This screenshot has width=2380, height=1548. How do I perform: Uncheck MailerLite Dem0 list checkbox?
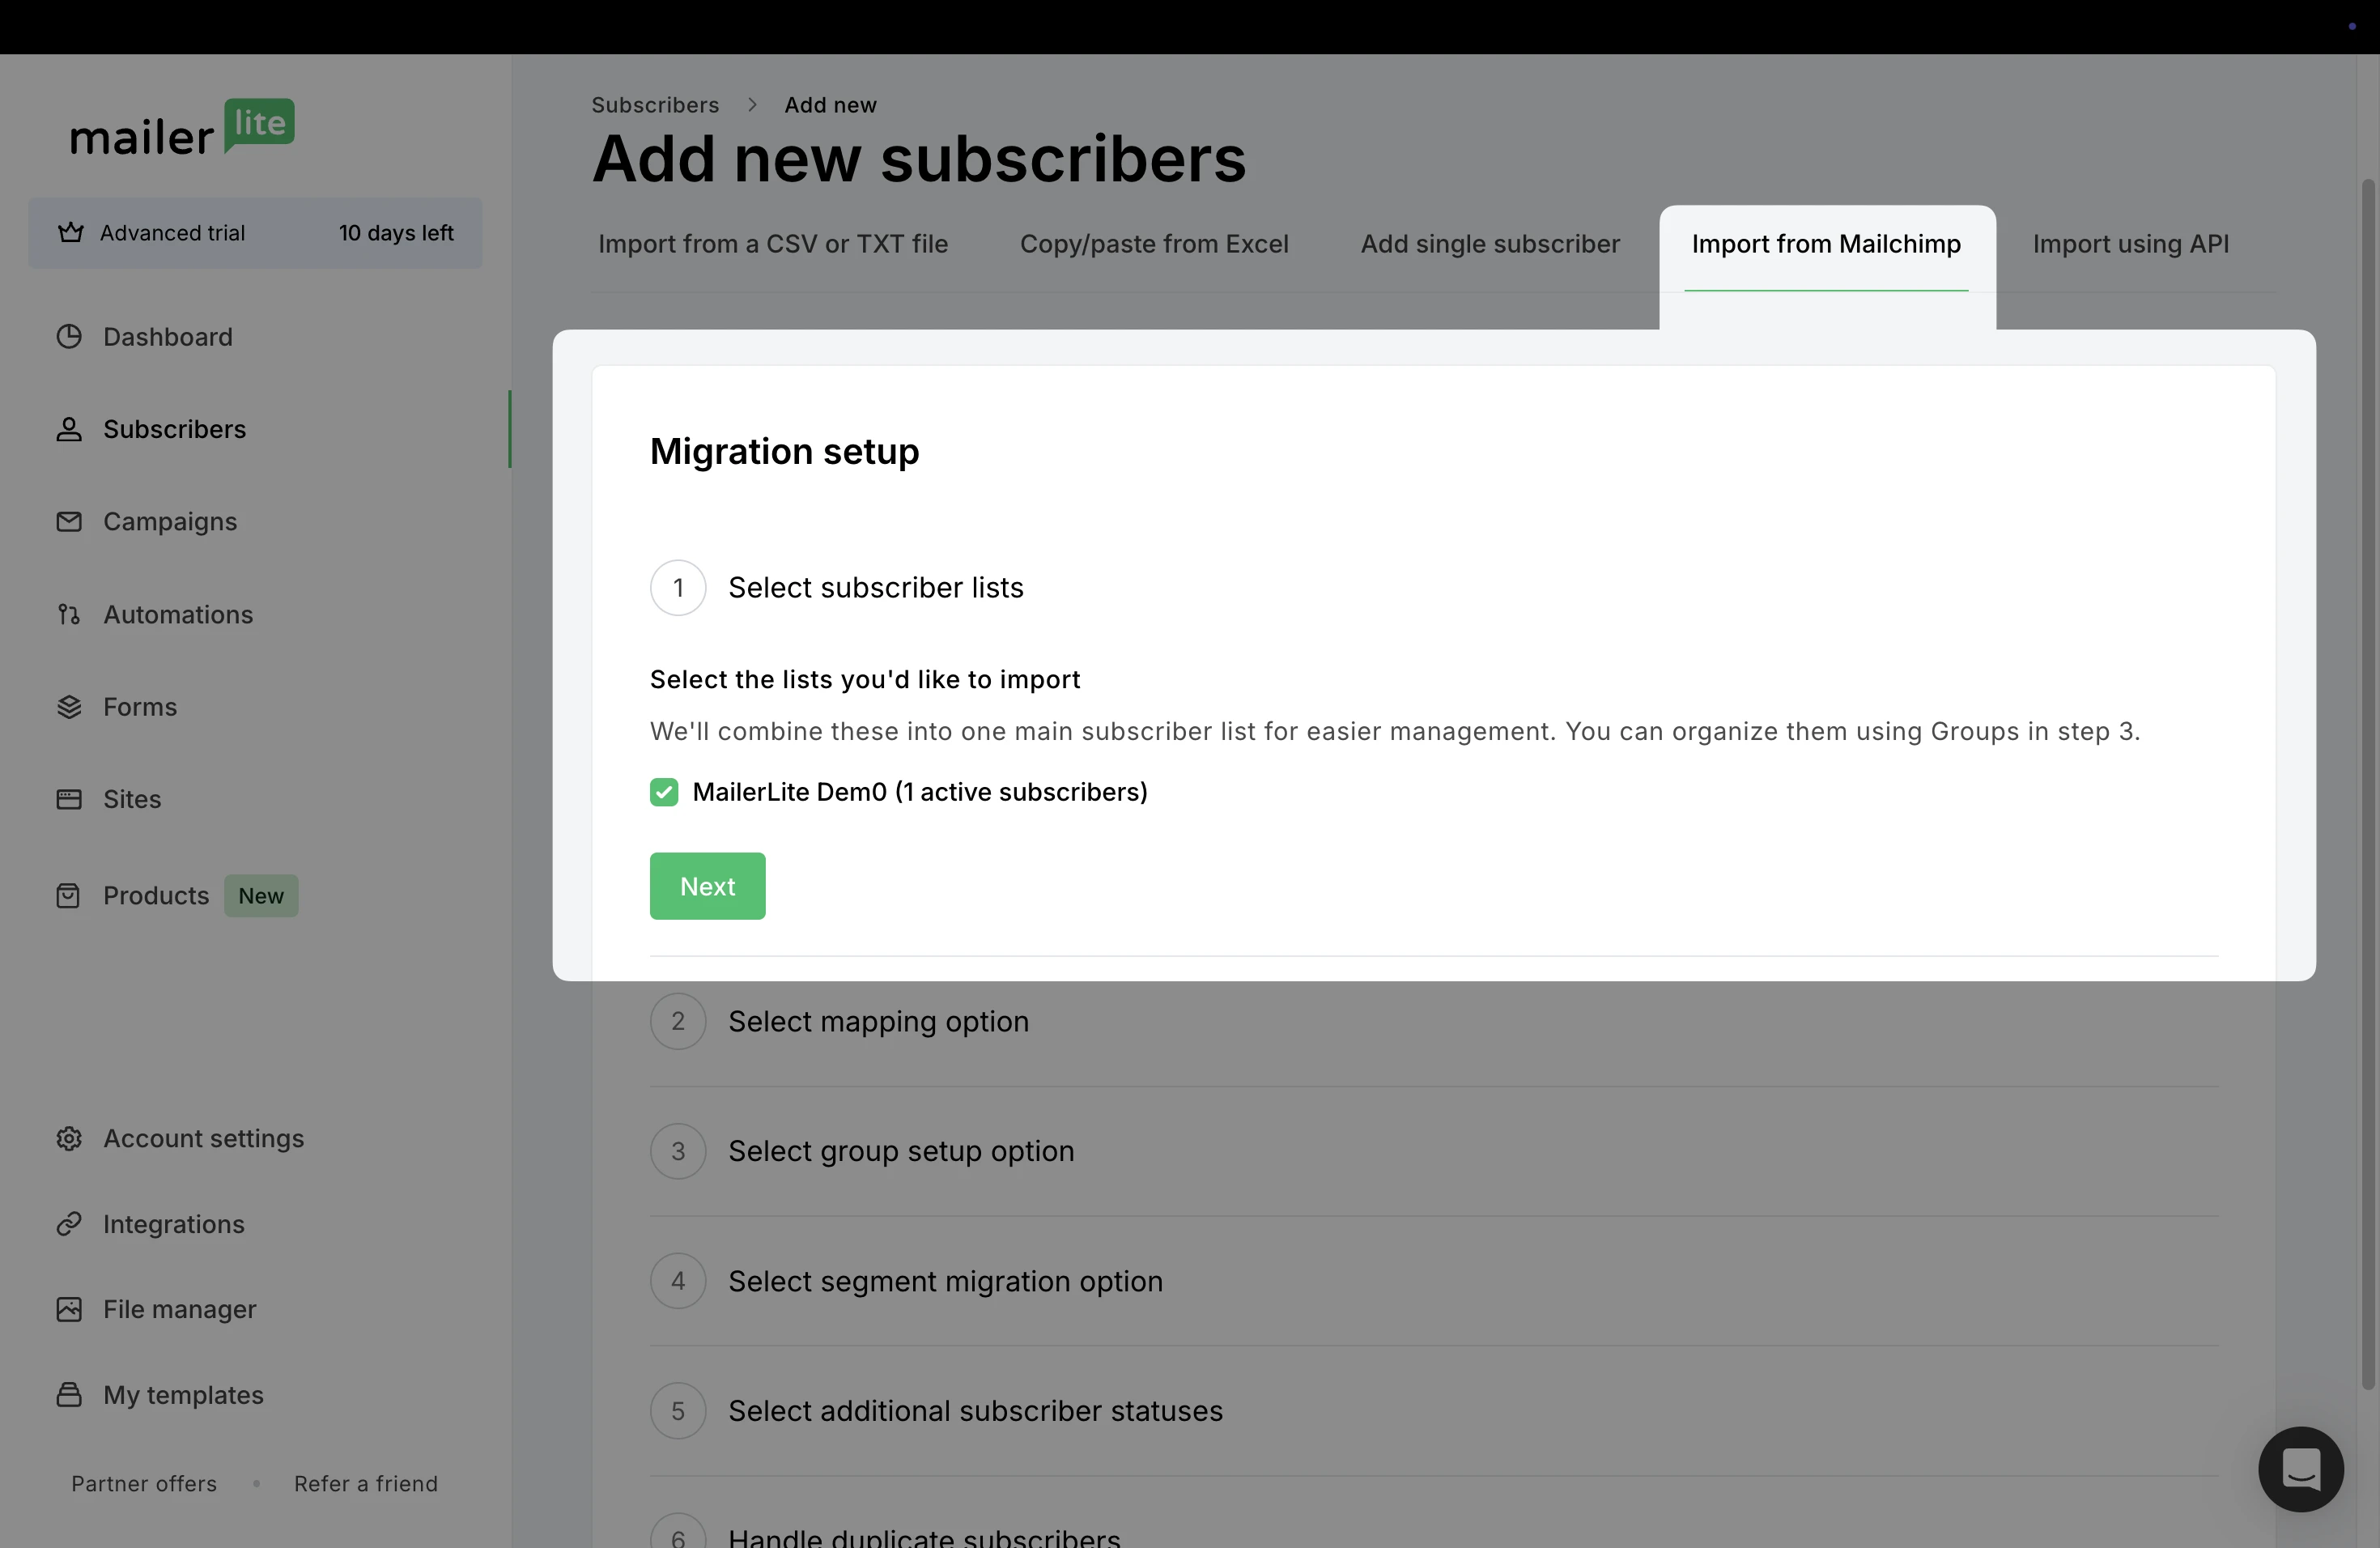[x=664, y=792]
